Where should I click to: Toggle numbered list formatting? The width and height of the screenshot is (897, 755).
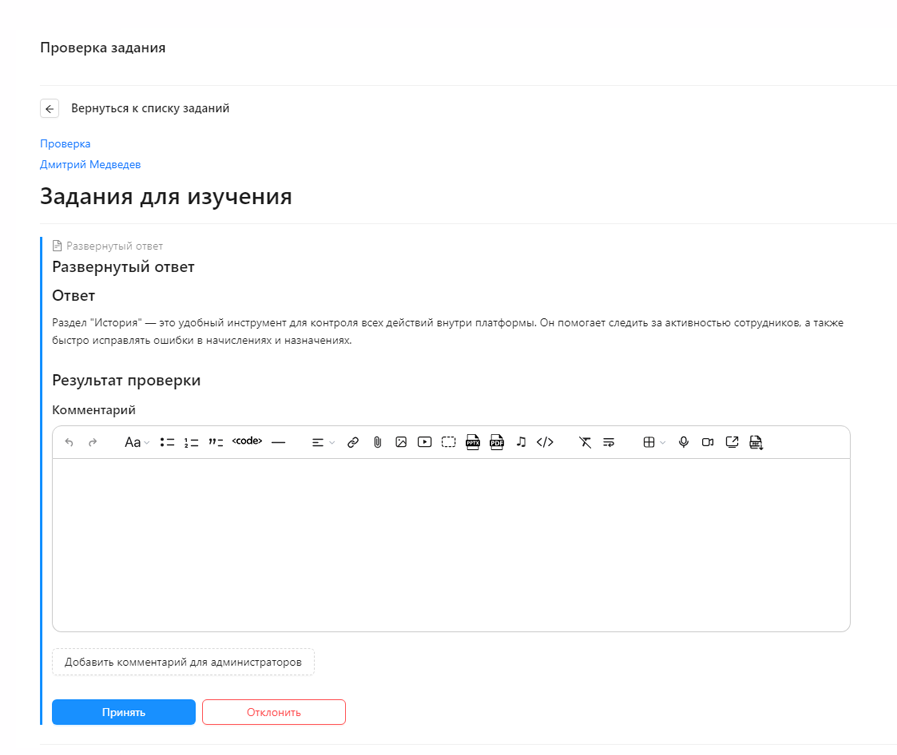click(191, 442)
